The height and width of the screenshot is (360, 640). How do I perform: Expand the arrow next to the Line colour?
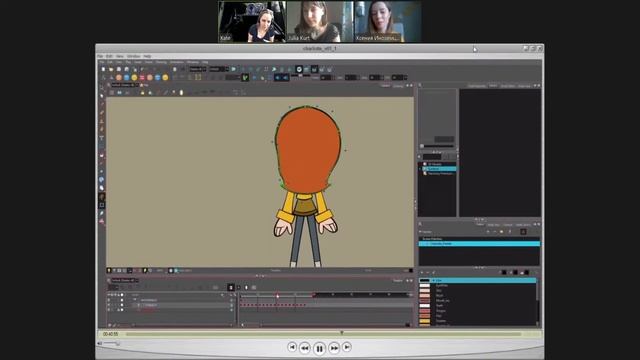point(433,280)
